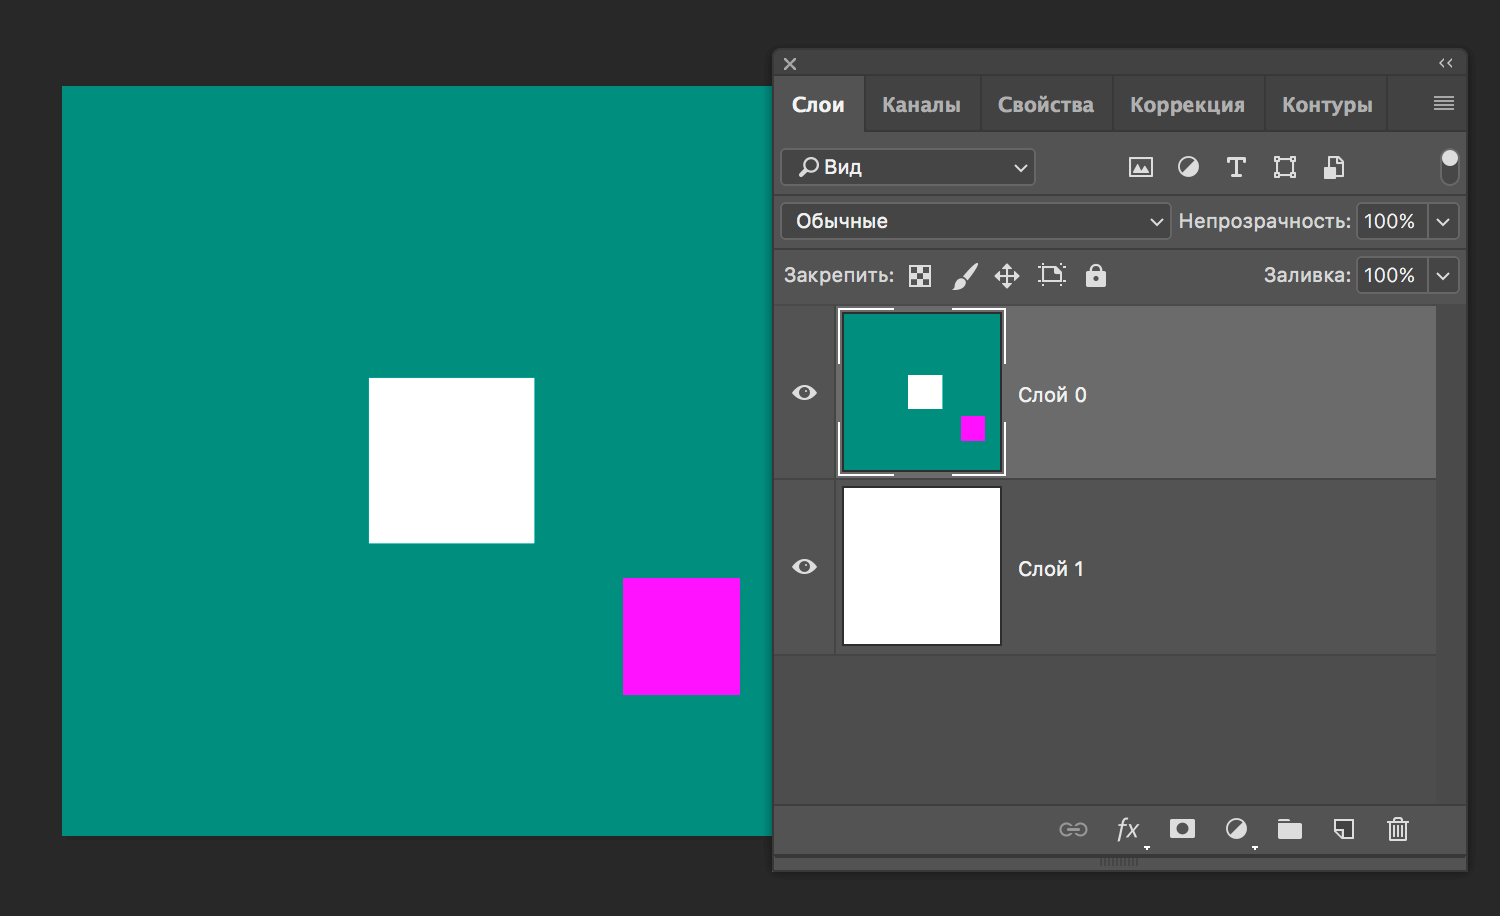Screen dimensions: 1500x916
Task: Hide the Слой 1 layer
Action: point(804,567)
